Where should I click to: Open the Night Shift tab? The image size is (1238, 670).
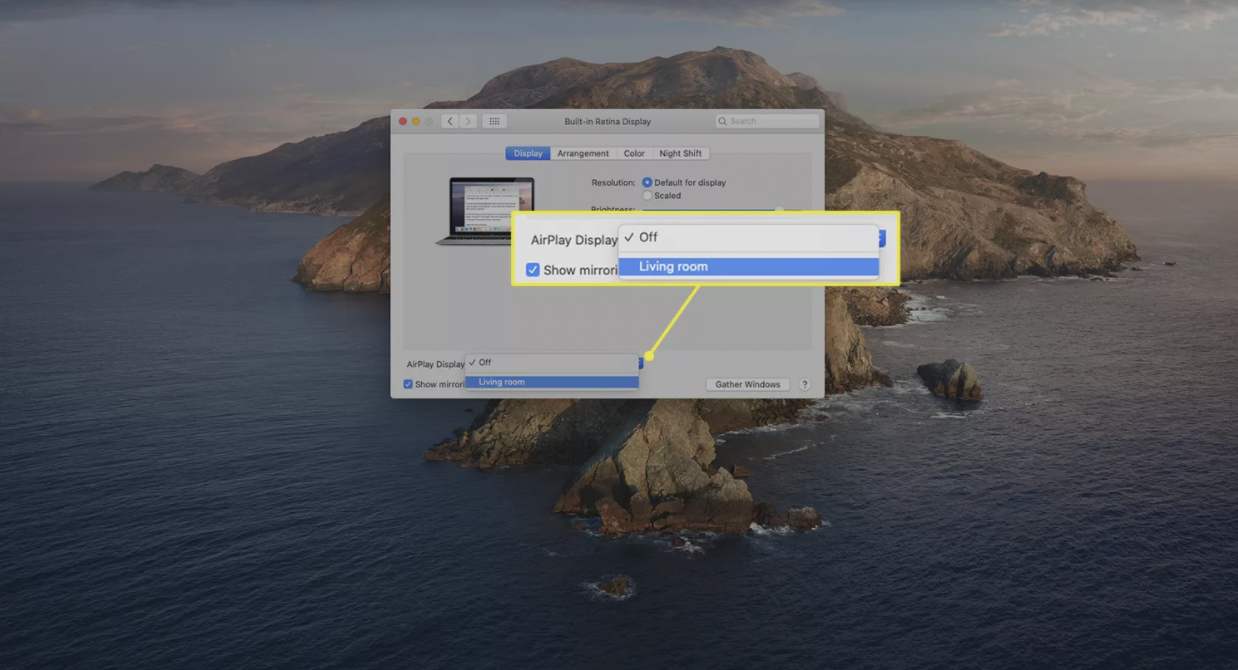(x=680, y=153)
